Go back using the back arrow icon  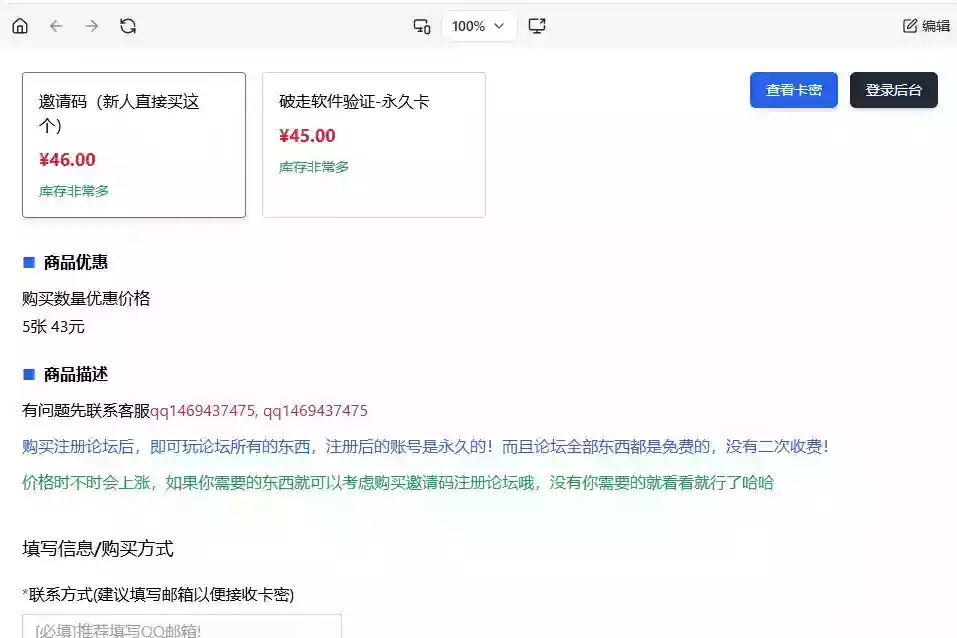[x=55, y=26]
